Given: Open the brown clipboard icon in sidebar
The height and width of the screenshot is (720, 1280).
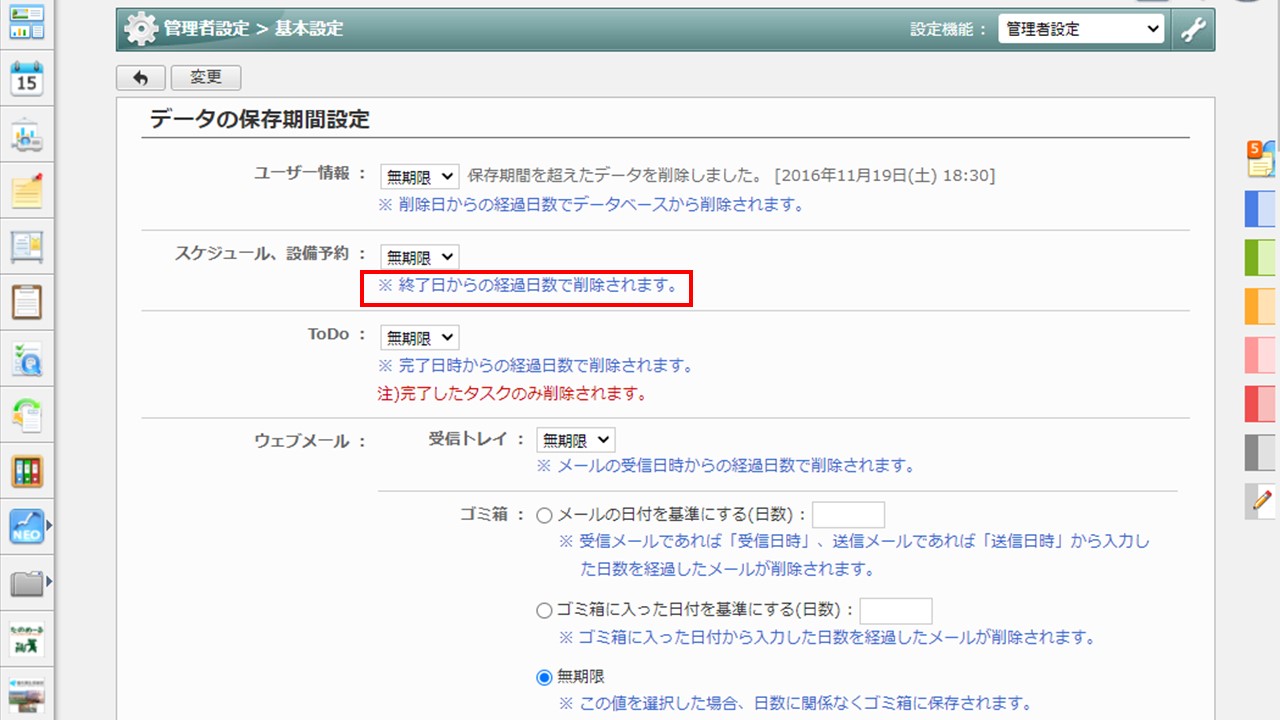Looking at the screenshot, I should pos(27,302).
